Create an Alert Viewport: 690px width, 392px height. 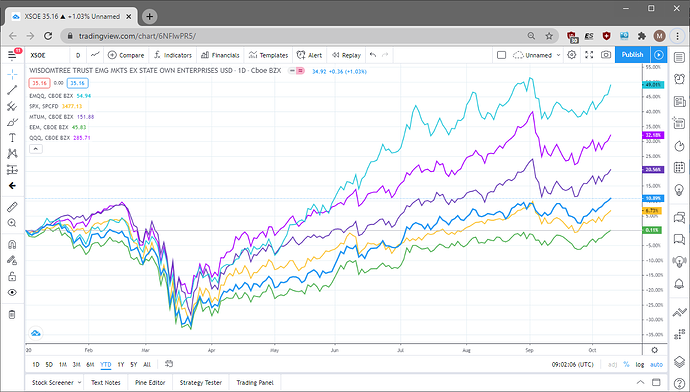click(309, 55)
